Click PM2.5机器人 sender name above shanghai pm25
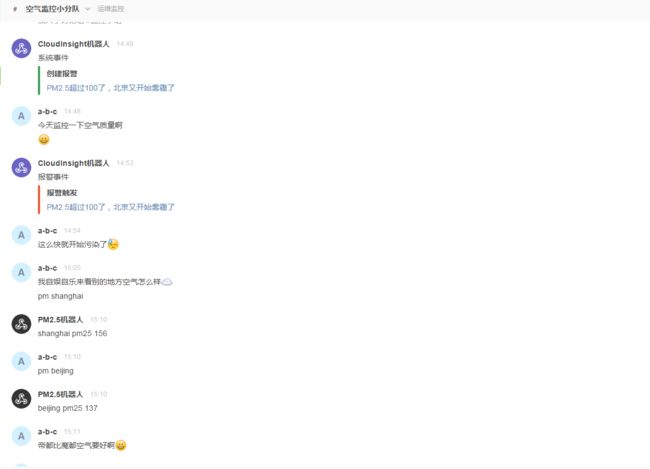Screen dimensions: 650x469 click(x=60, y=320)
